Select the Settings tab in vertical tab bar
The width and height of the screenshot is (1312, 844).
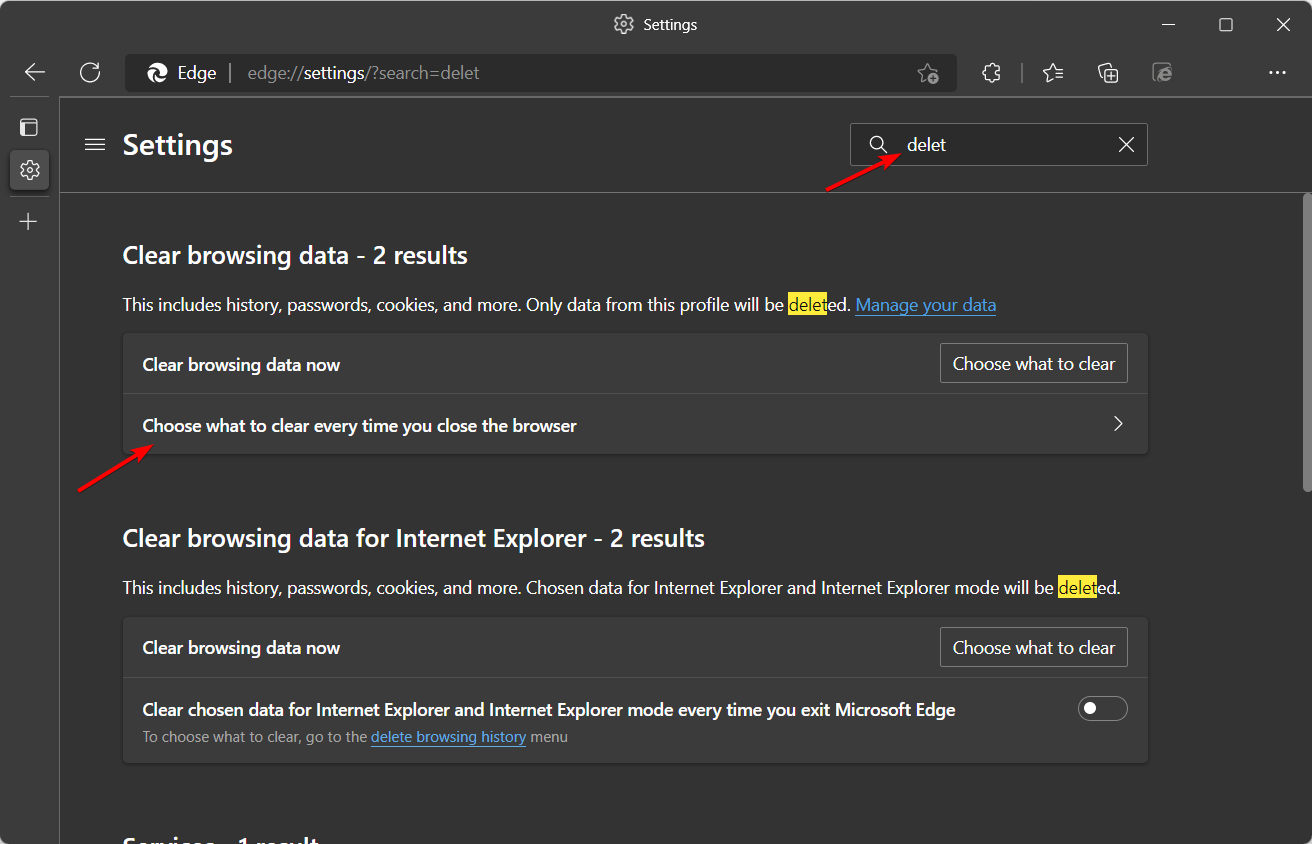(x=29, y=171)
